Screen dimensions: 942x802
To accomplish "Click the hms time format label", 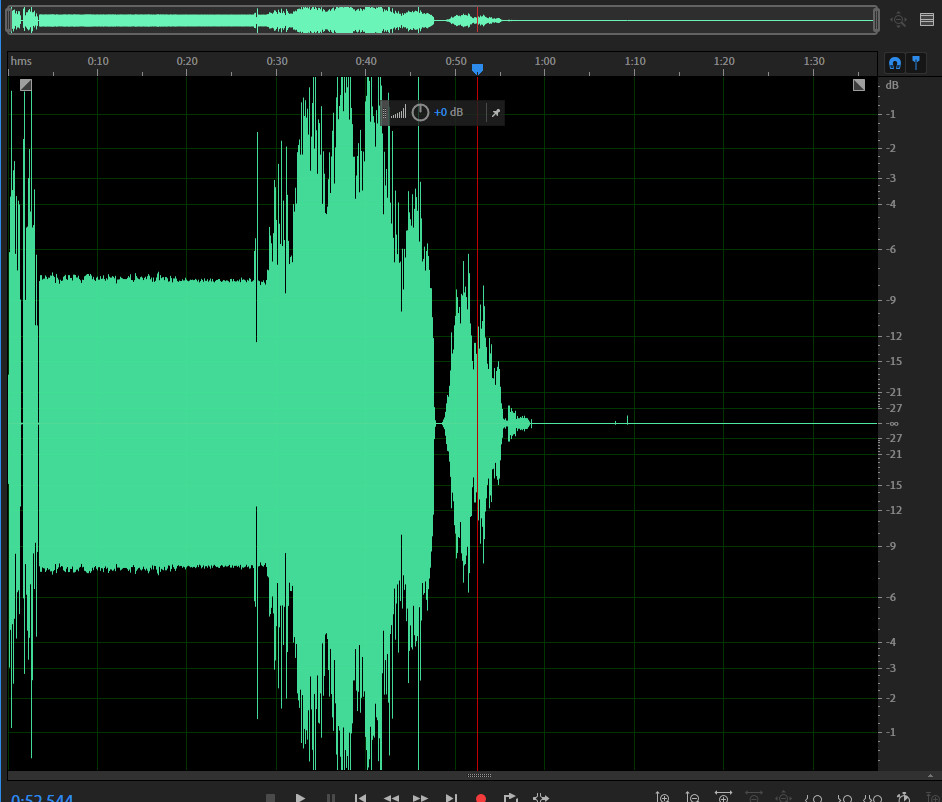I will click(x=21, y=61).
